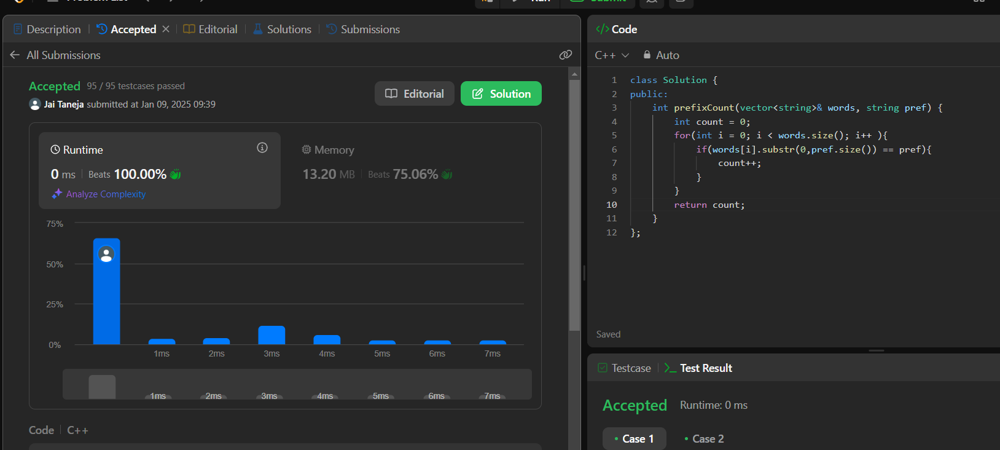This screenshot has height=450, width=1000.
Task: Click the 'if(words[i].substr' code line
Action: pyautogui.click(x=814, y=150)
